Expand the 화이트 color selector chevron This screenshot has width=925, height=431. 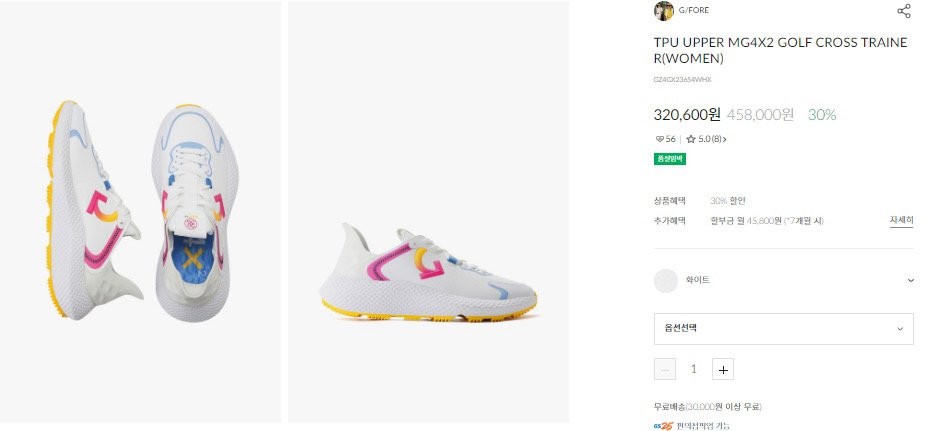(910, 281)
